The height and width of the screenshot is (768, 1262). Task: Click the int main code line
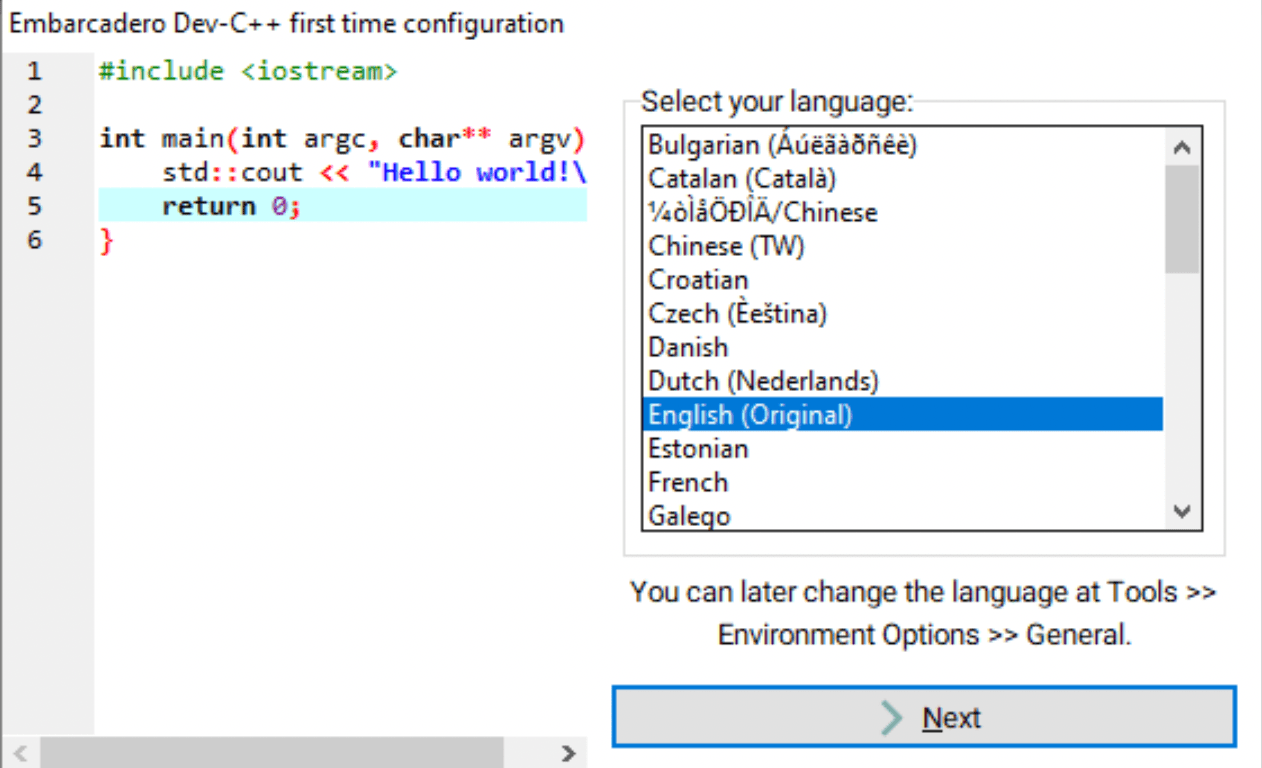[x=341, y=138]
